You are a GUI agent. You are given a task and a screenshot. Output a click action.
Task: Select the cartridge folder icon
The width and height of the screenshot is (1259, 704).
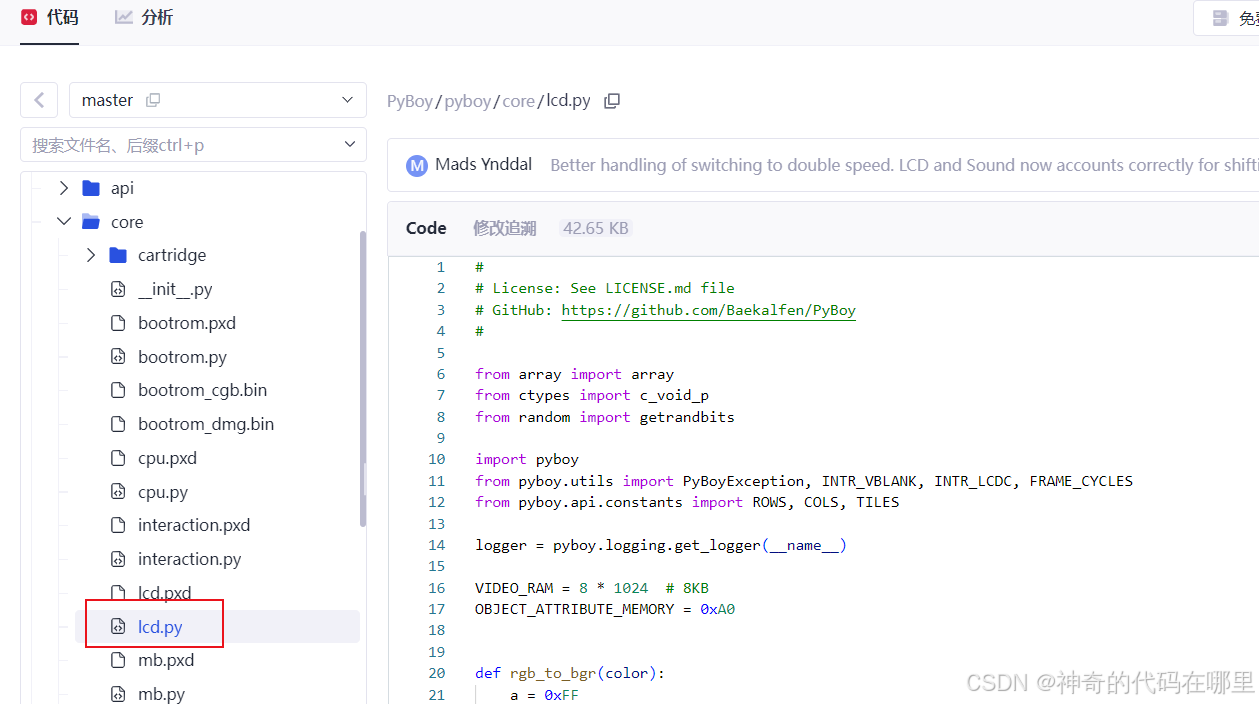118,255
